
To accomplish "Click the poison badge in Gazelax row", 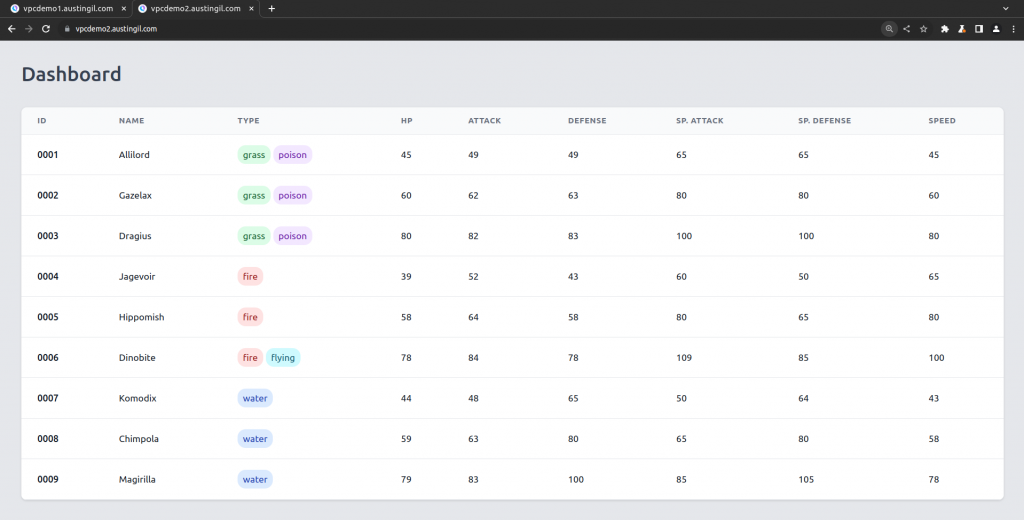I will tap(293, 195).
